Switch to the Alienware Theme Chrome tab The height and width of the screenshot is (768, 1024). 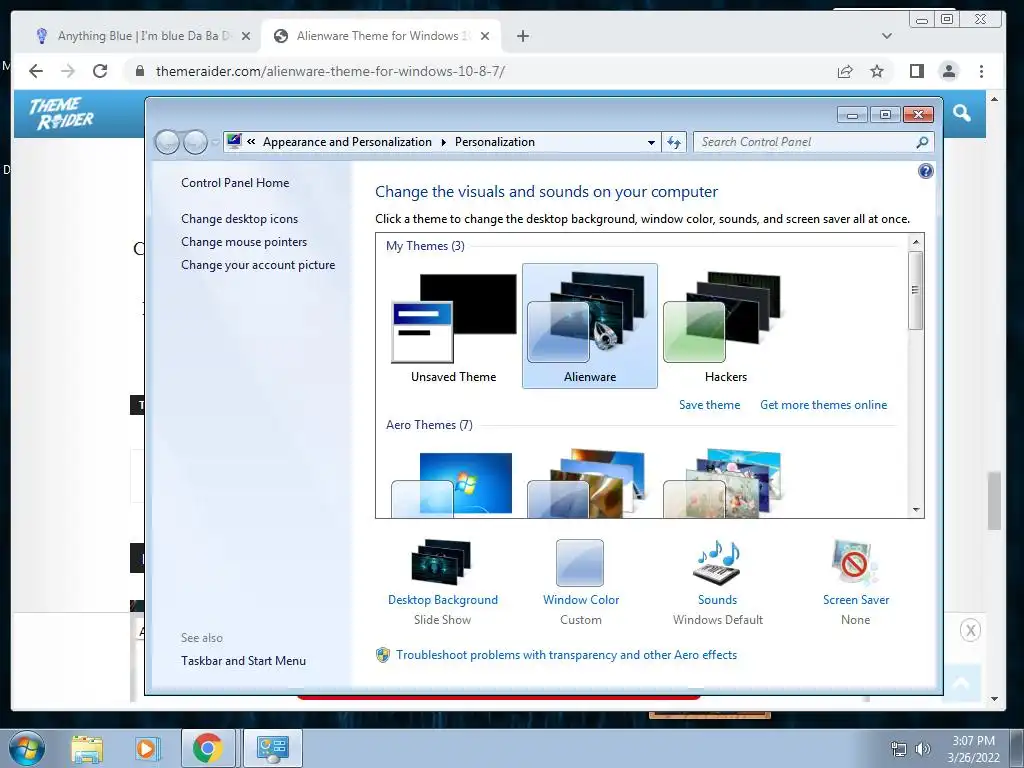coord(382,36)
